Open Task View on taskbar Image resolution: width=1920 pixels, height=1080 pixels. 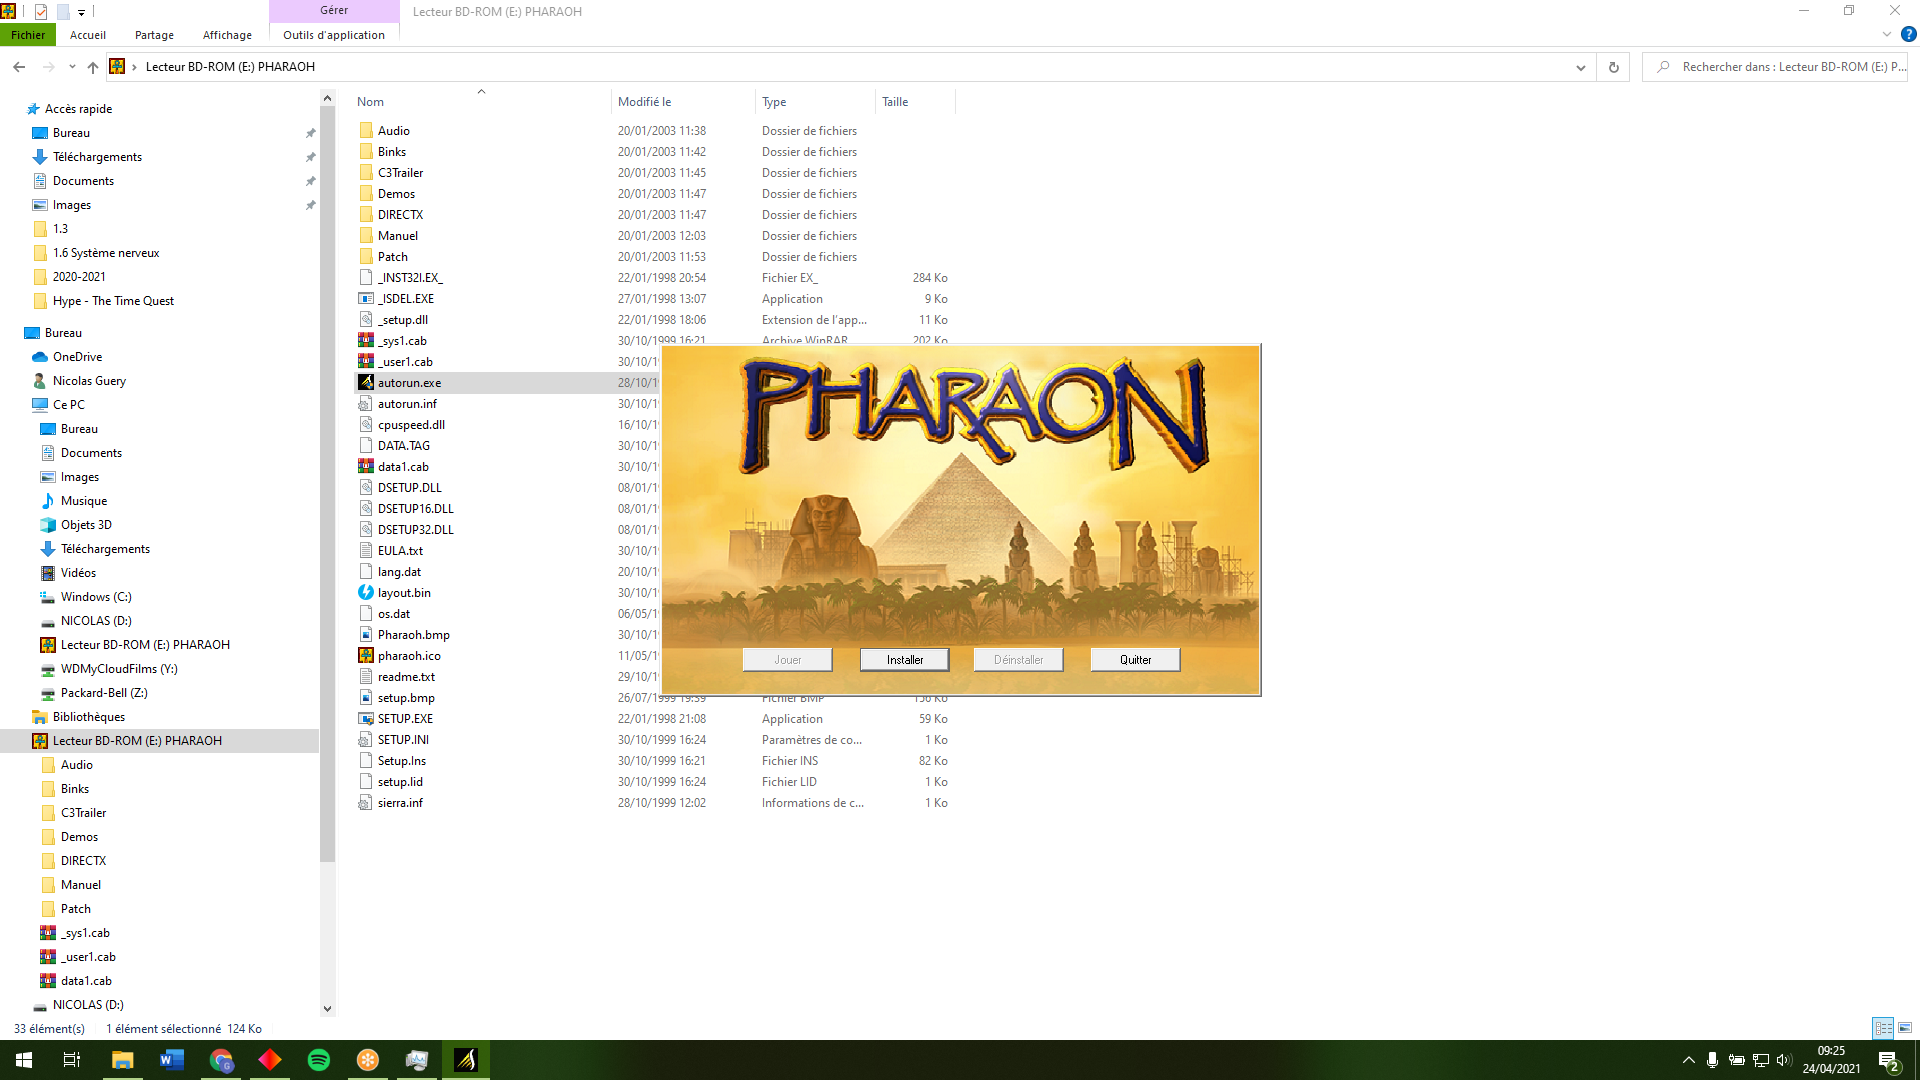pos(72,1060)
